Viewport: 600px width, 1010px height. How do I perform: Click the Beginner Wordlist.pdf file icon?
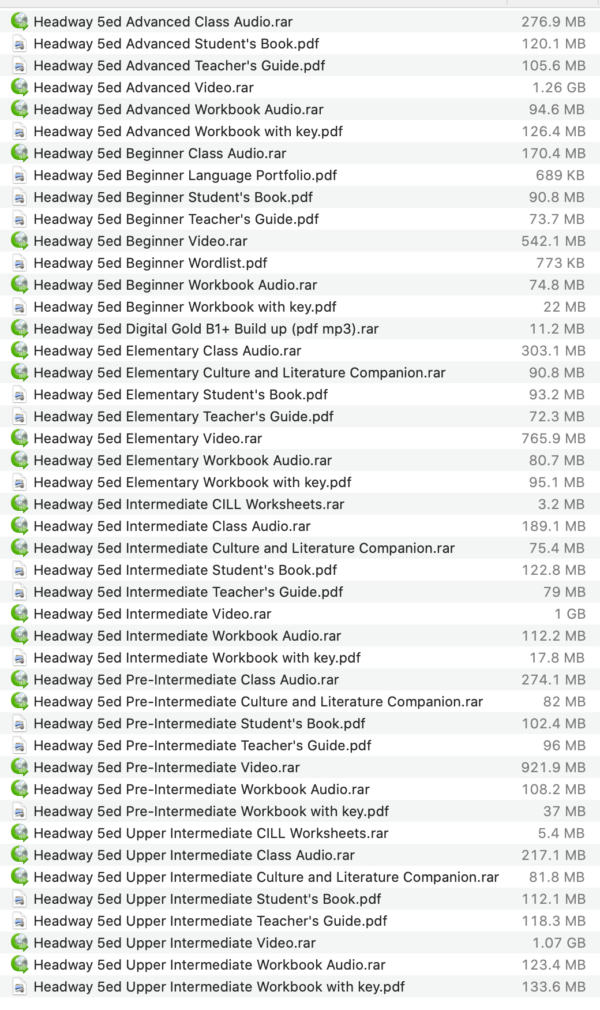click(19, 263)
